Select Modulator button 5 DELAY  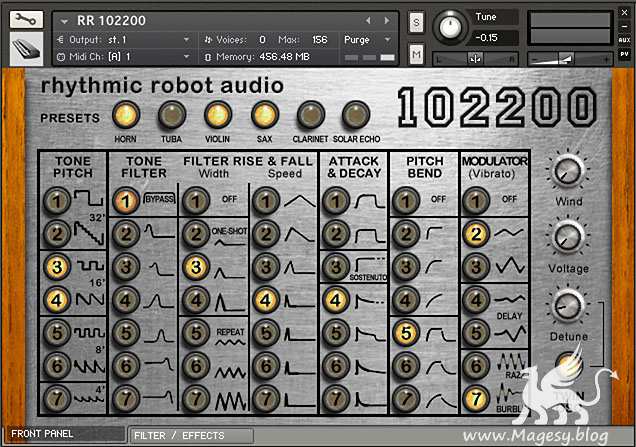point(476,333)
